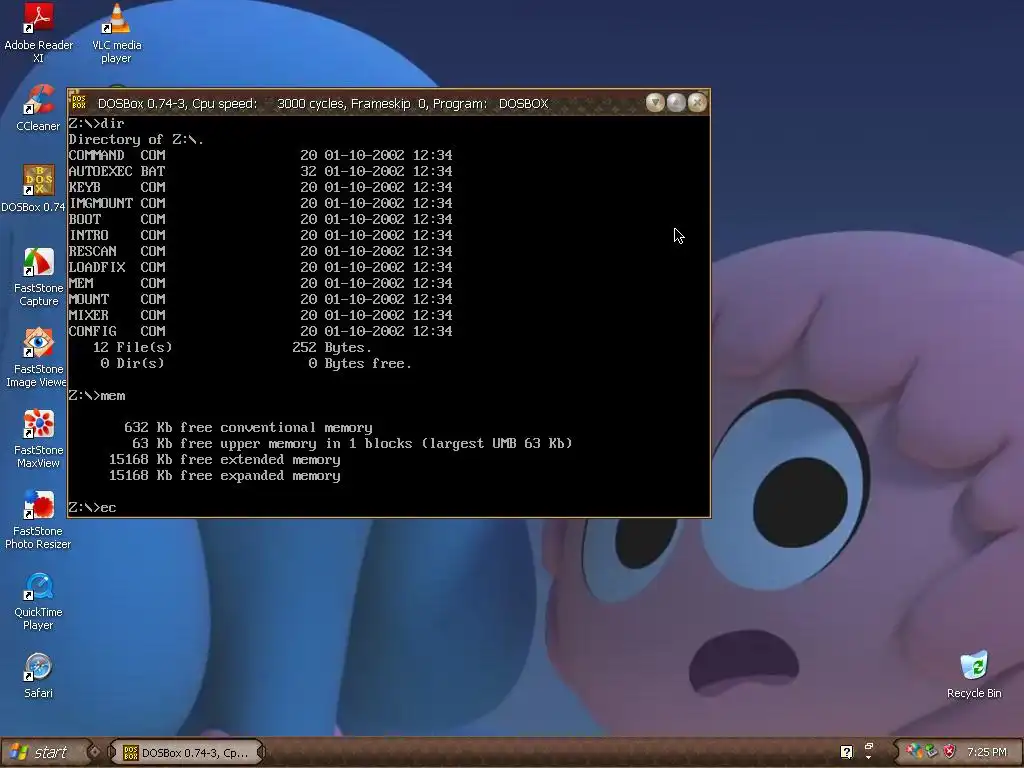Click the "Directory of Z:\." line
This screenshot has height=768, width=1024.
(x=136, y=139)
